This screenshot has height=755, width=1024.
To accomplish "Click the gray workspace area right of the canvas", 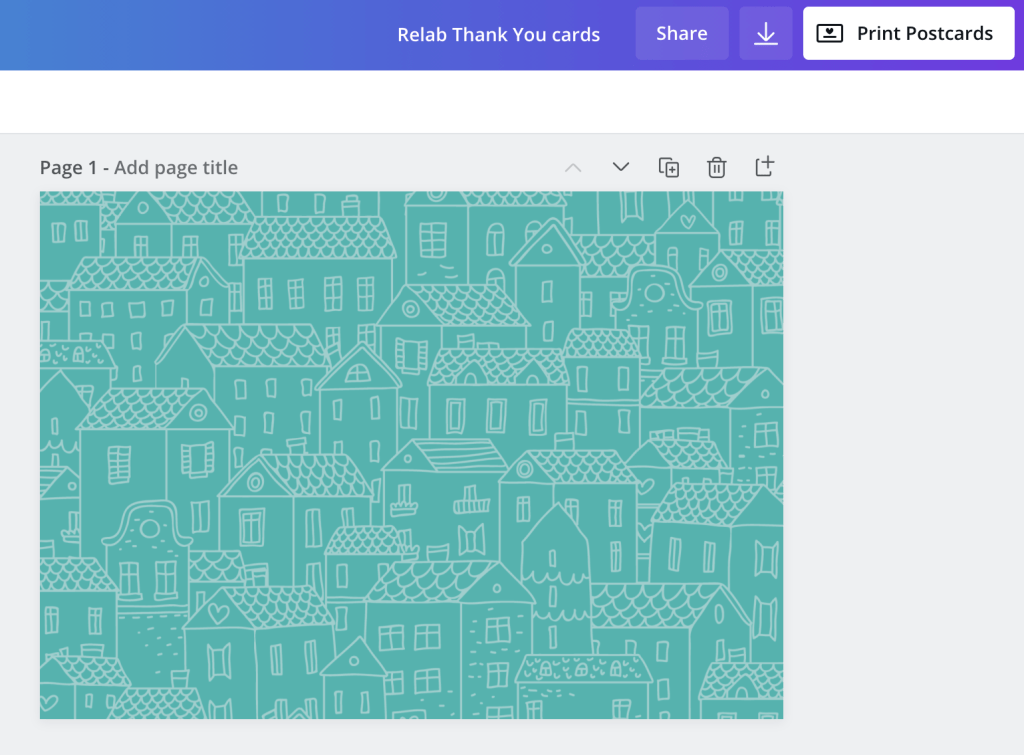I will [x=900, y=450].
